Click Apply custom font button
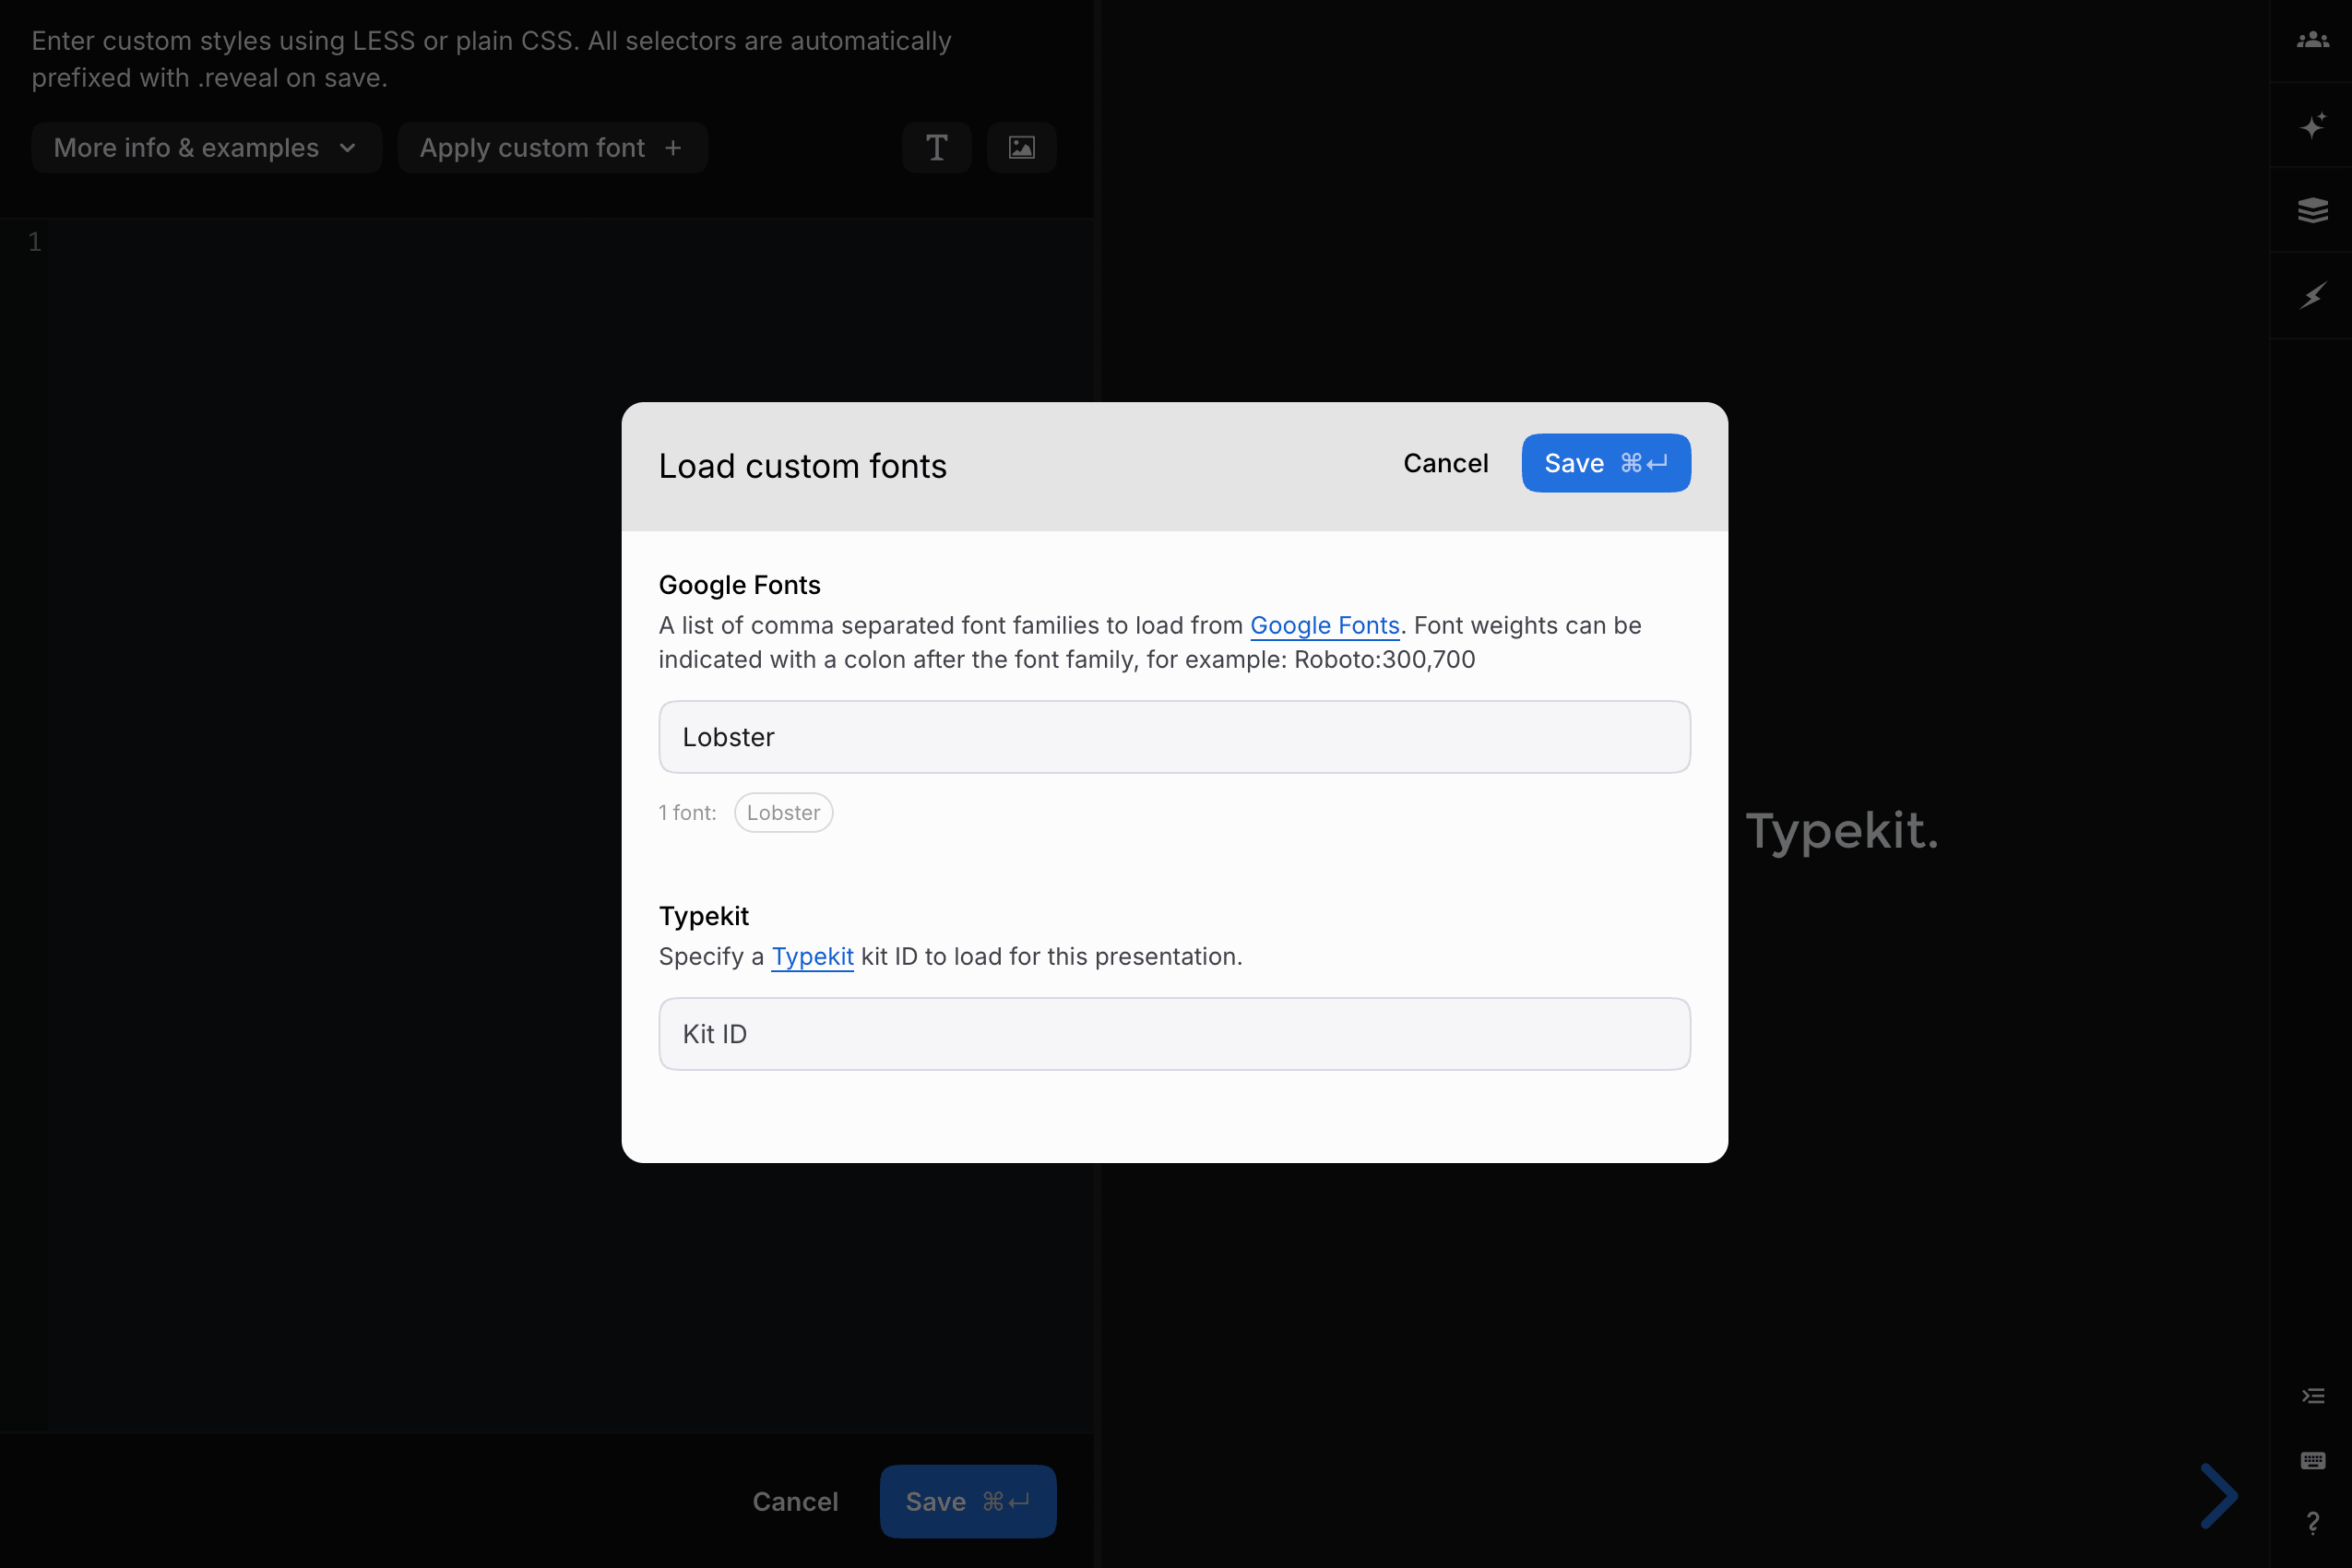 552,148
